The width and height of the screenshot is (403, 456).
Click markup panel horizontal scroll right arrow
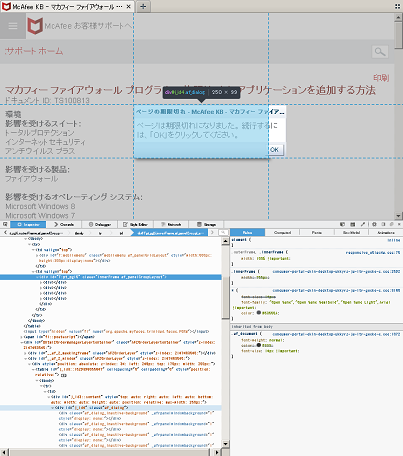coord(217,452)
